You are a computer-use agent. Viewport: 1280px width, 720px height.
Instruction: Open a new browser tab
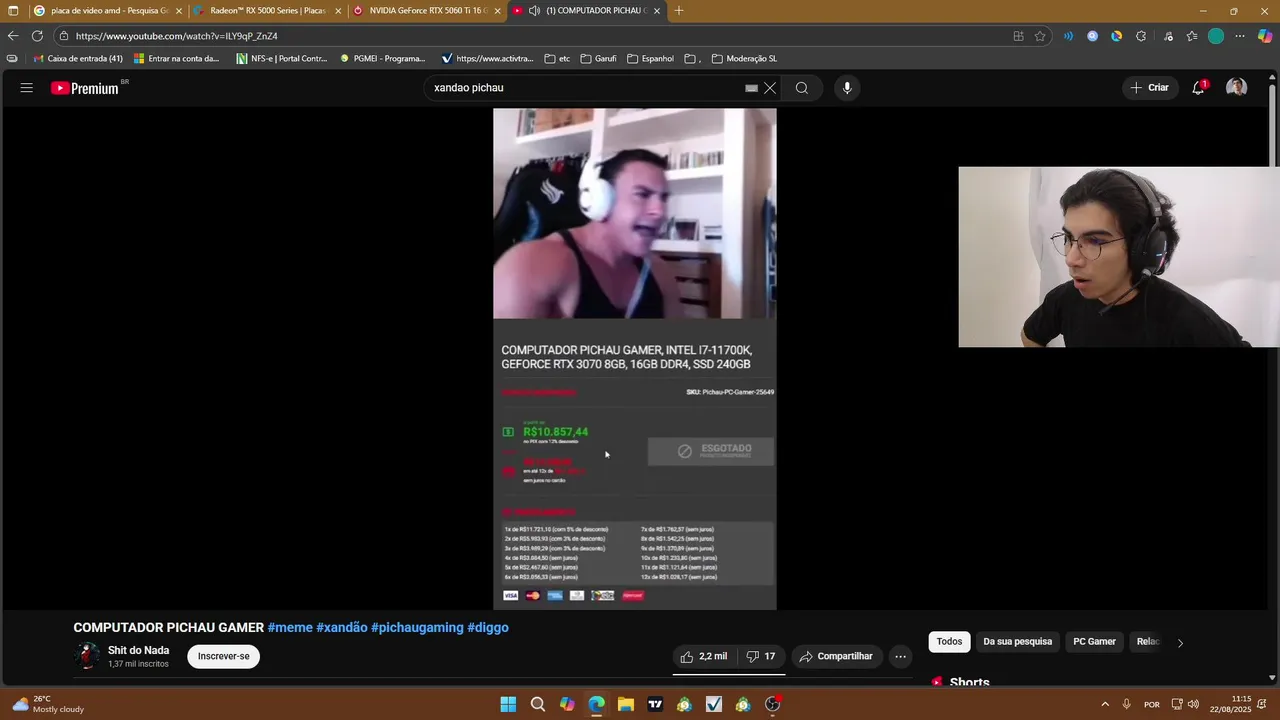(x=679, y=10)
